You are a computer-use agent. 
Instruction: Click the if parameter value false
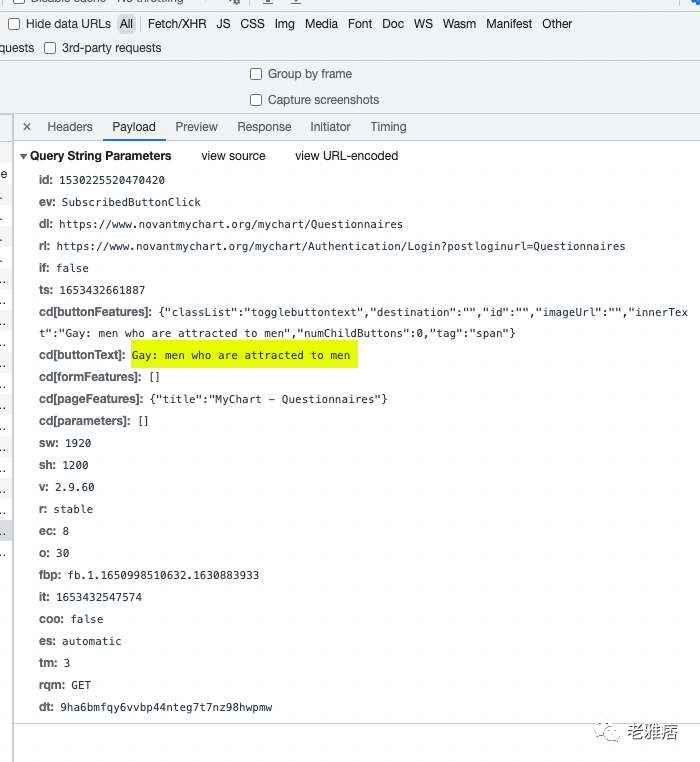coord(72,268)
